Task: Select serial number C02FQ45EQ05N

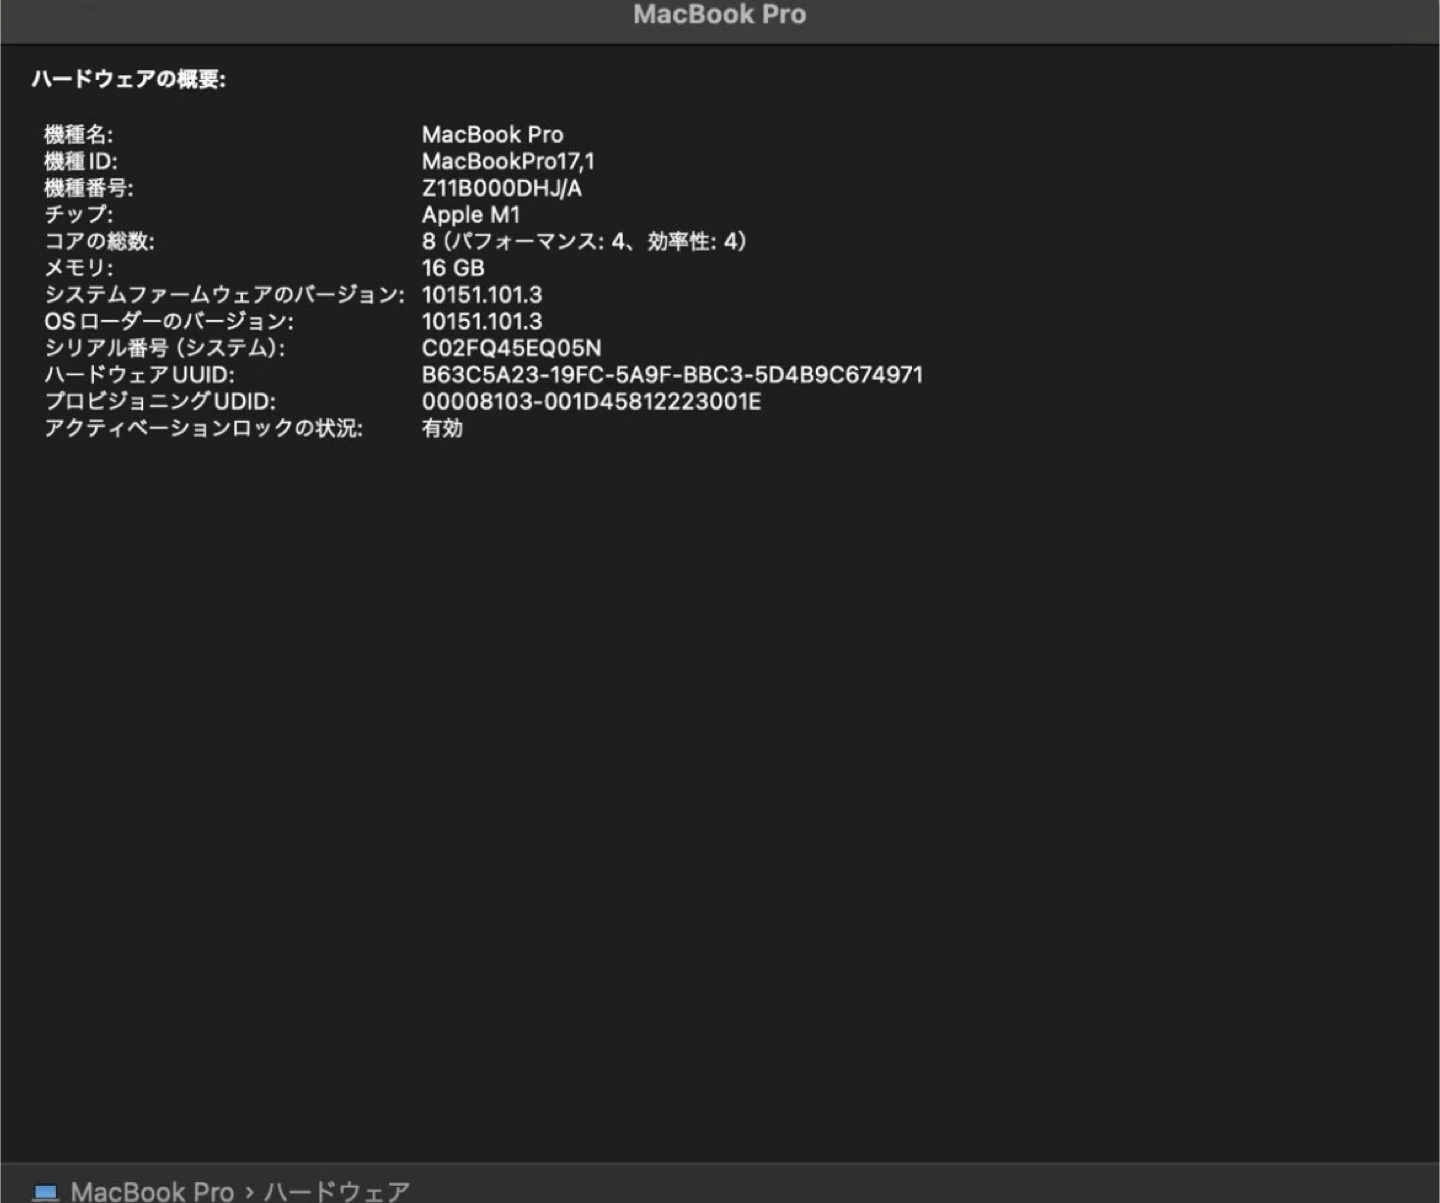Action: (x=511, y=348)
